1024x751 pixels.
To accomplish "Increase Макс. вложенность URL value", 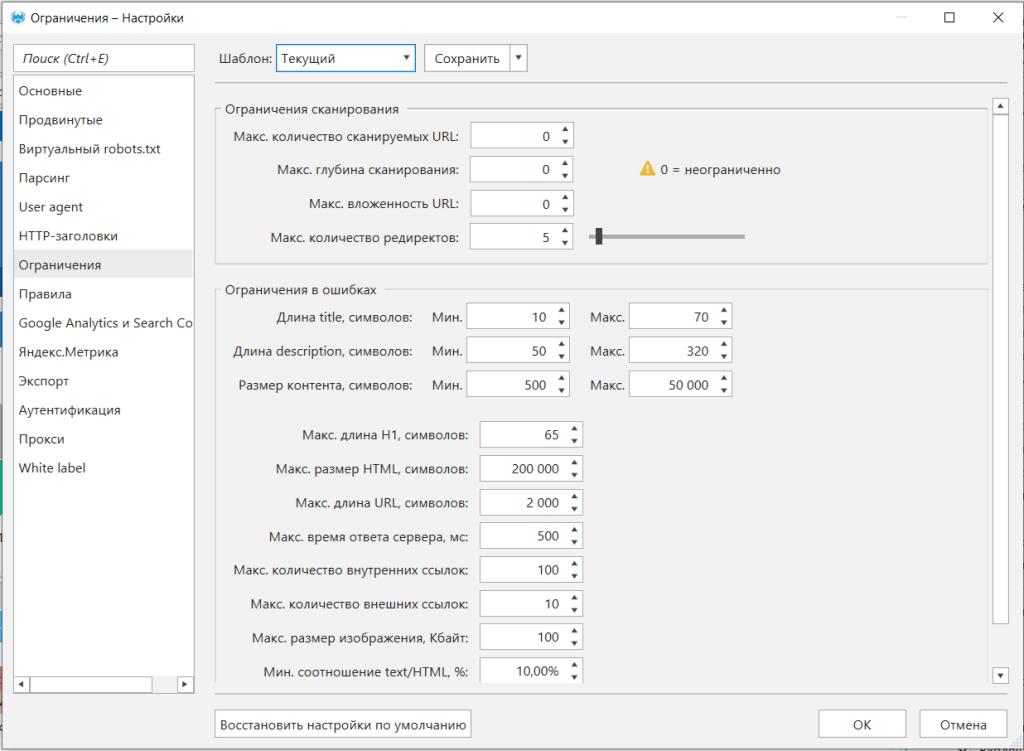I will pos(565,197).
